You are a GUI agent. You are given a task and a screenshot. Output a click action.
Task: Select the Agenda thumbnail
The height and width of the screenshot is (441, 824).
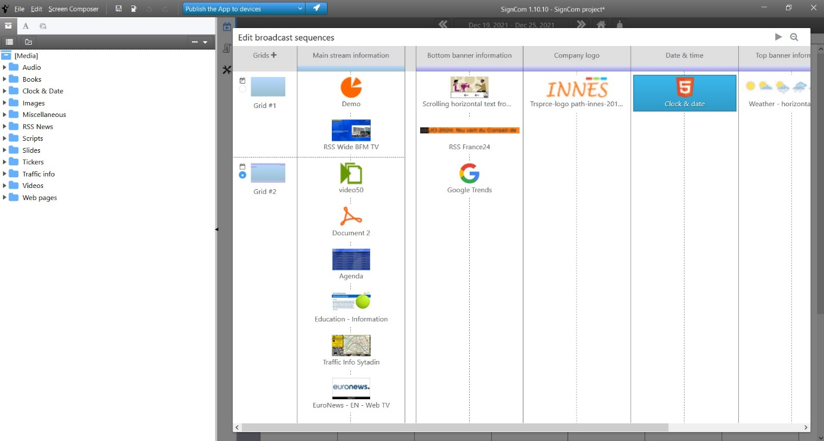coord(351,259)
